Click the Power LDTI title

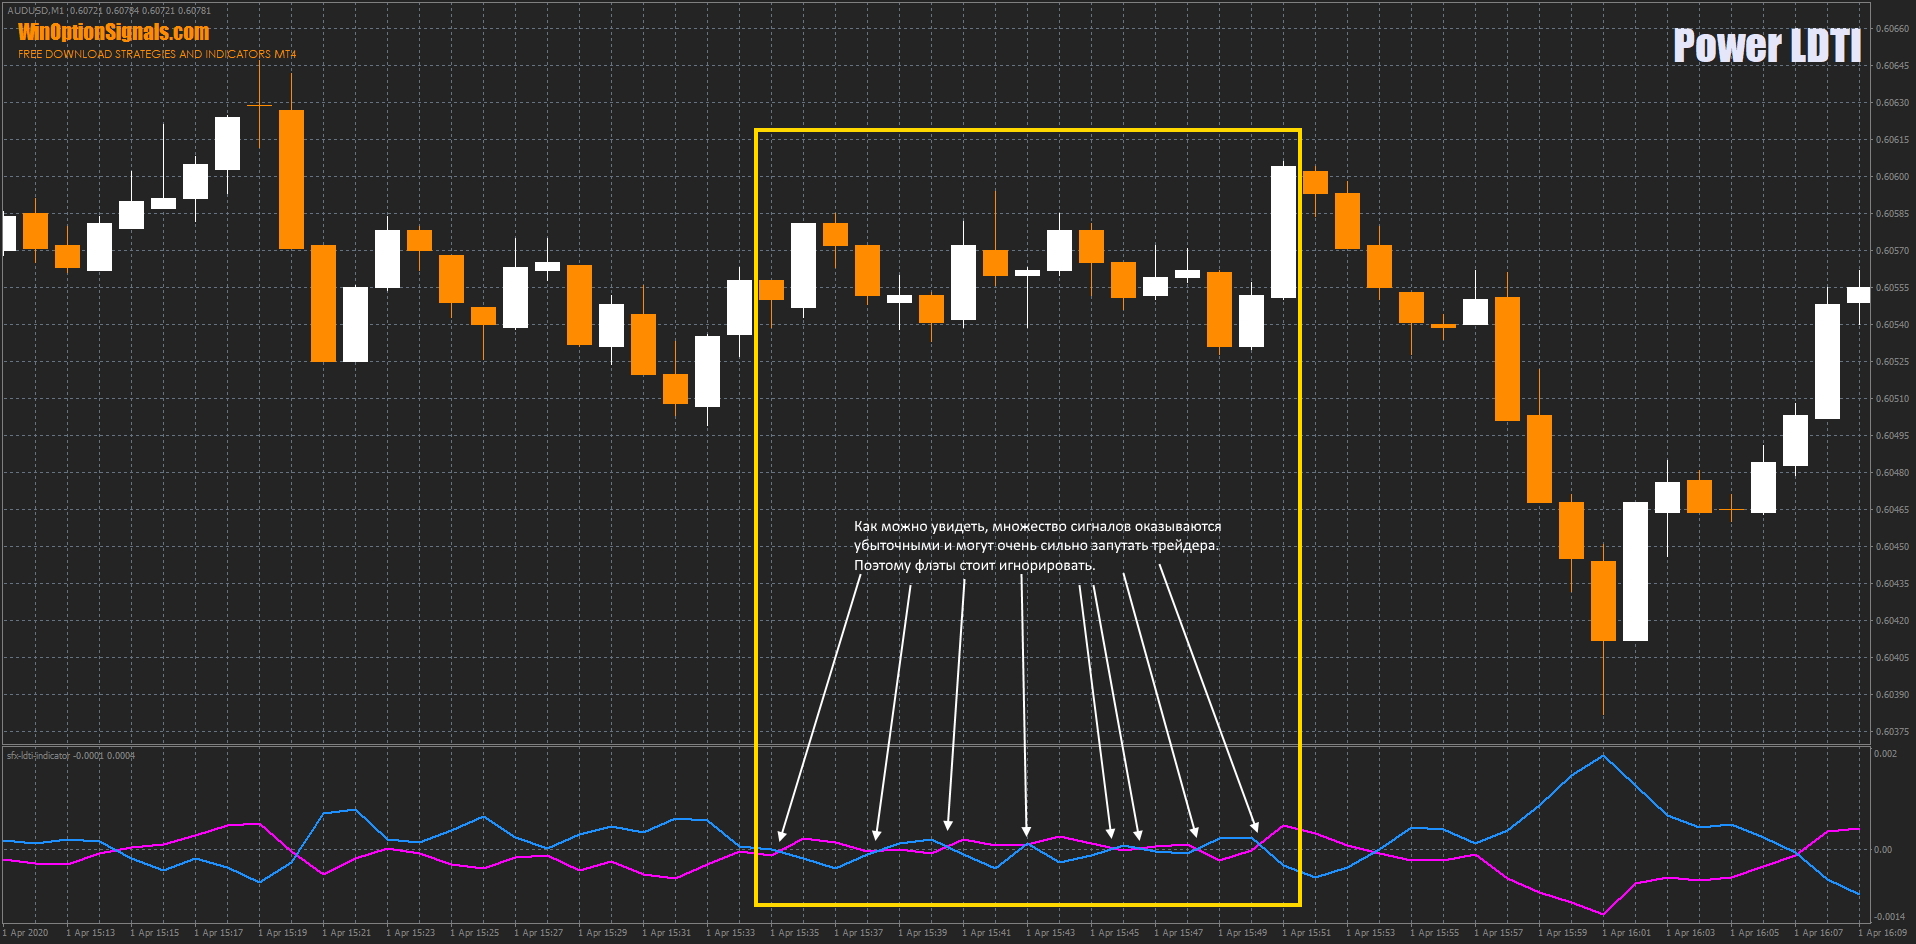click(1766, 46)
